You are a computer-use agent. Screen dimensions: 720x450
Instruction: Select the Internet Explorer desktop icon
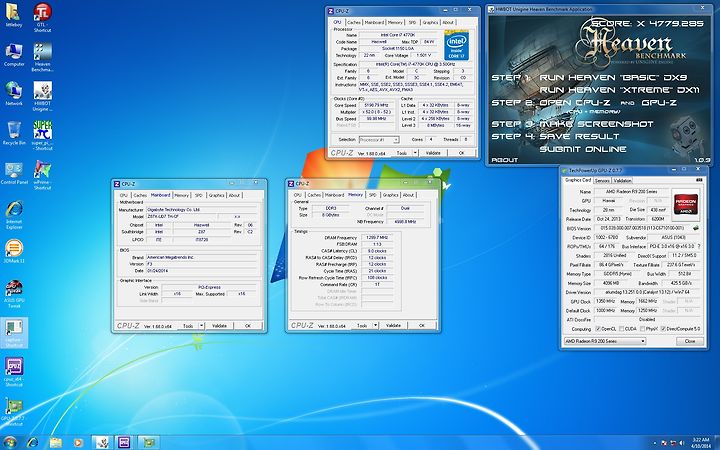point(14,215)
